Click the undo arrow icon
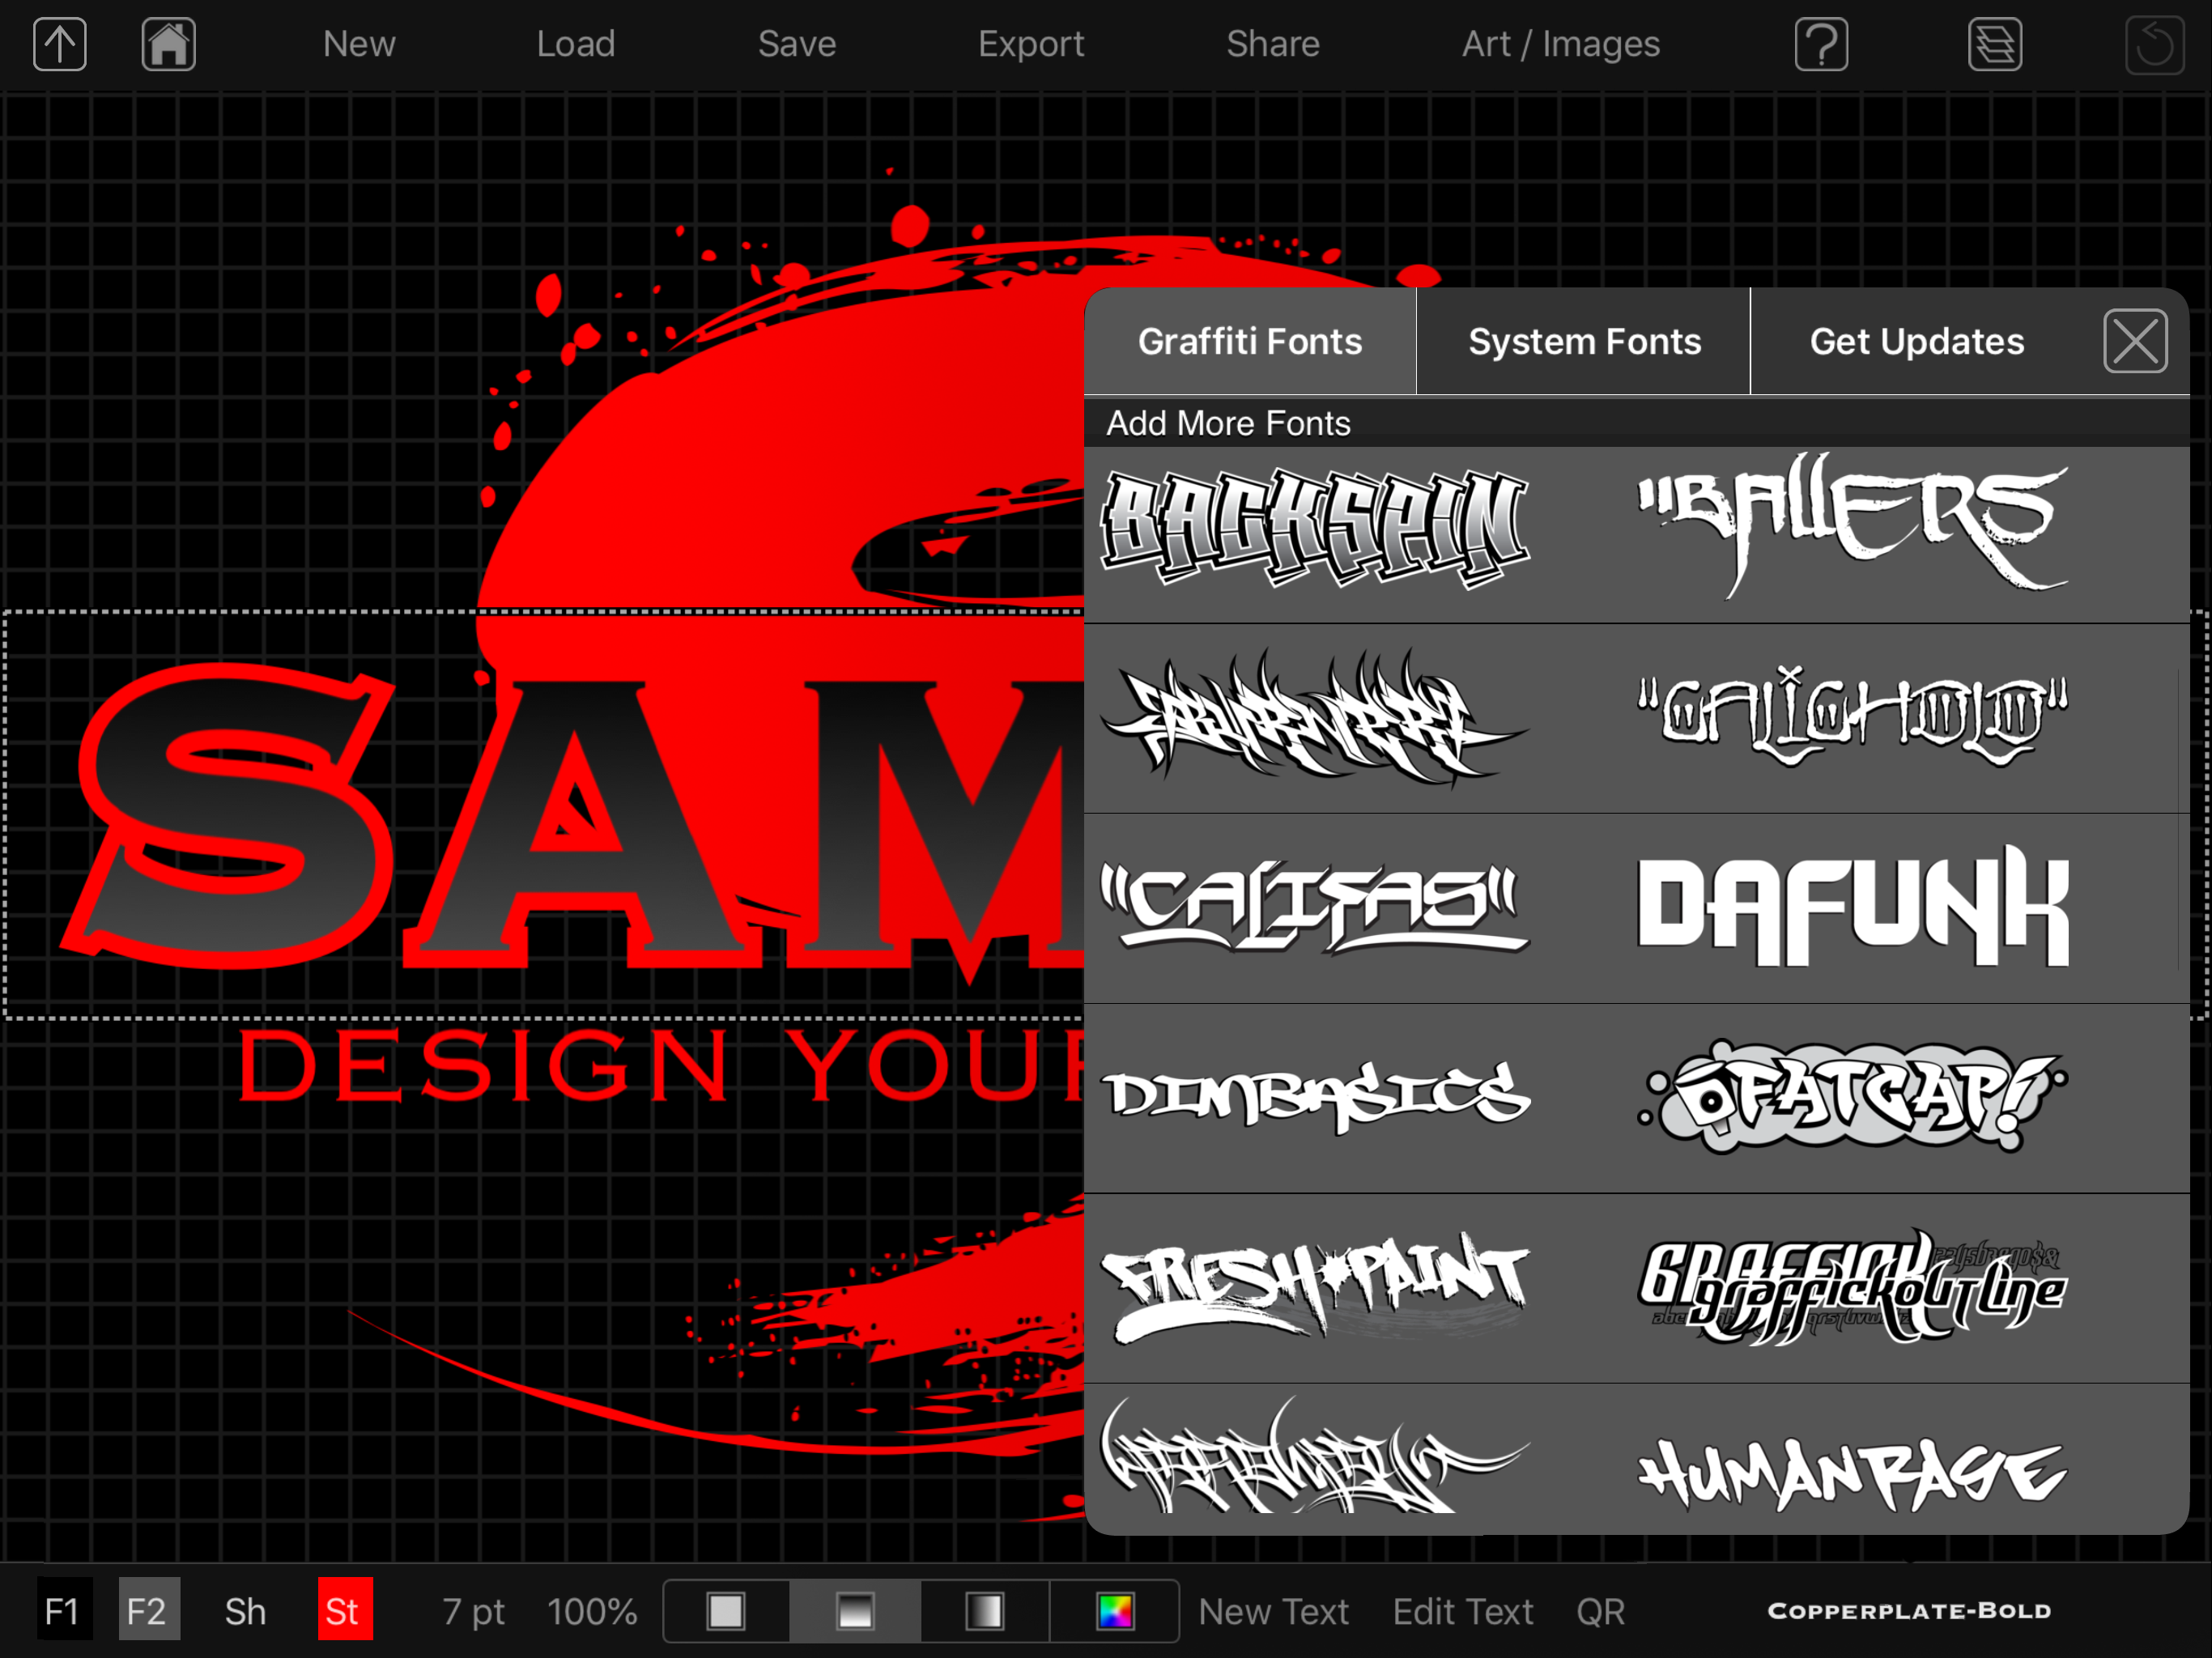2212x1658 pixels. click(x=2154, y=44)
